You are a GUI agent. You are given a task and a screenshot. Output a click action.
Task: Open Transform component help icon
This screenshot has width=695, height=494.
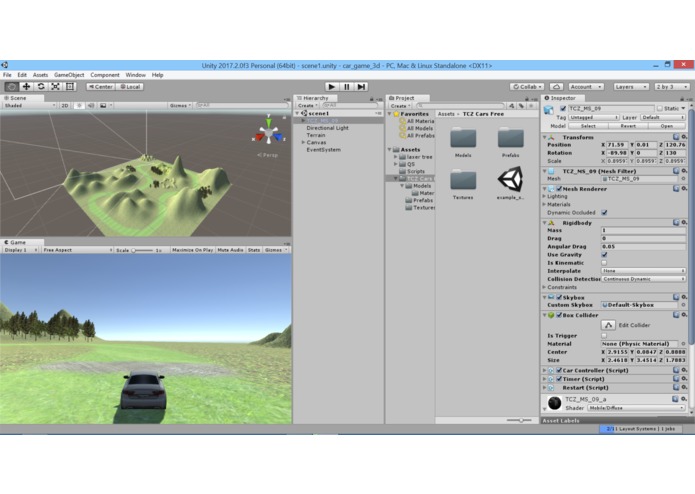(x=676, y=137)
